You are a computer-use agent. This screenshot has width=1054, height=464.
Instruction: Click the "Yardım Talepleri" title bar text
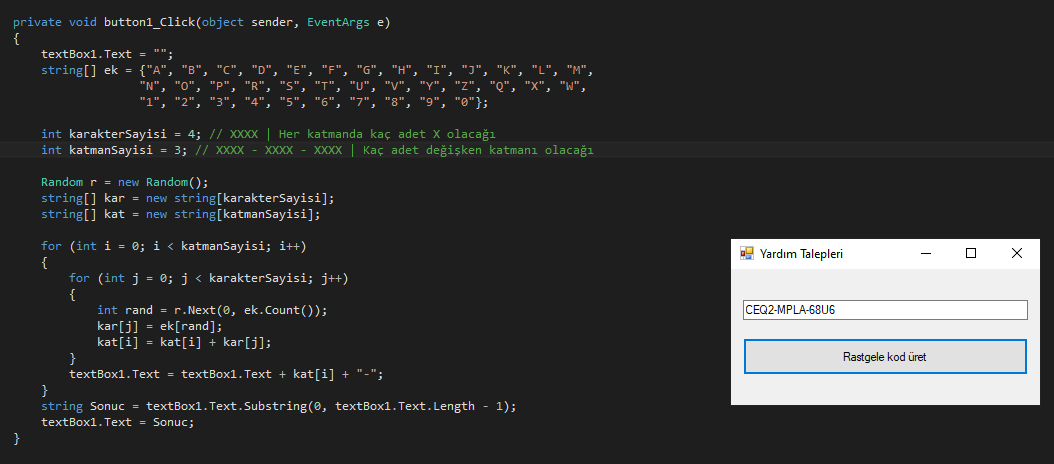click(801, 254)
